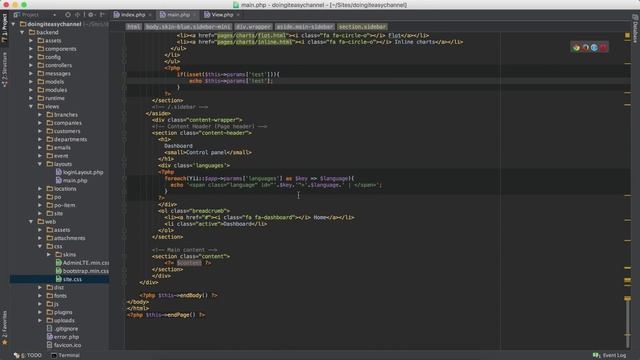Select the branches folder

pos(66,115)
